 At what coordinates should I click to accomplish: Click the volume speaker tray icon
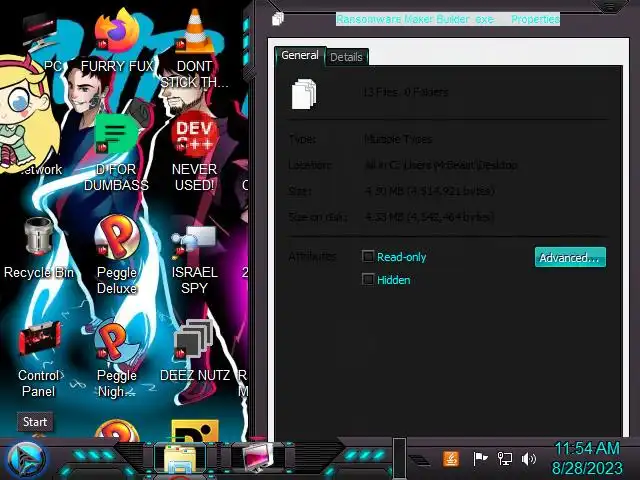coord(529,459)
